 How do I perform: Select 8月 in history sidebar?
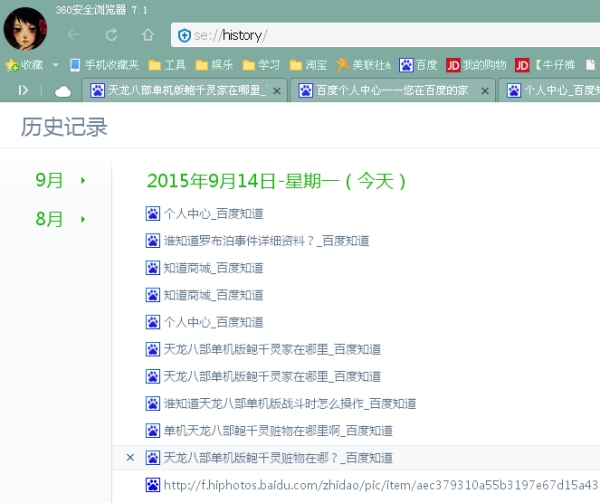(49, 219)
